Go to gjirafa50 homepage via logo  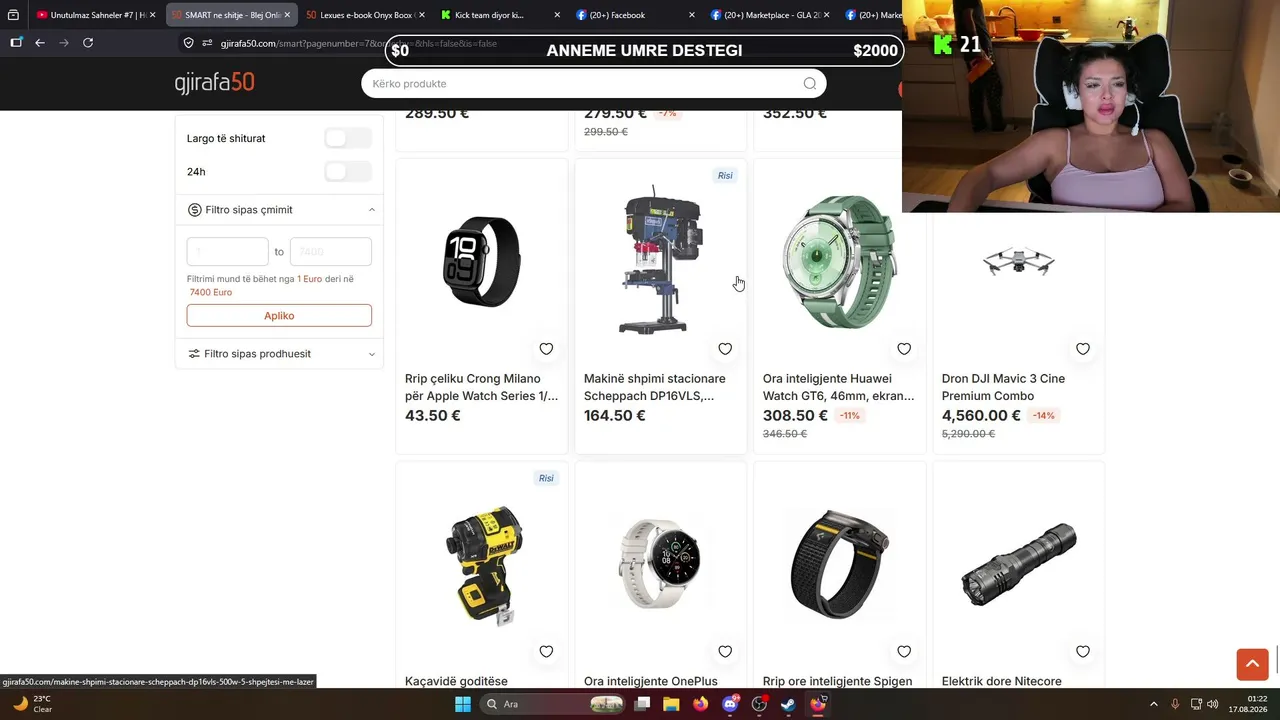point(215,83)
